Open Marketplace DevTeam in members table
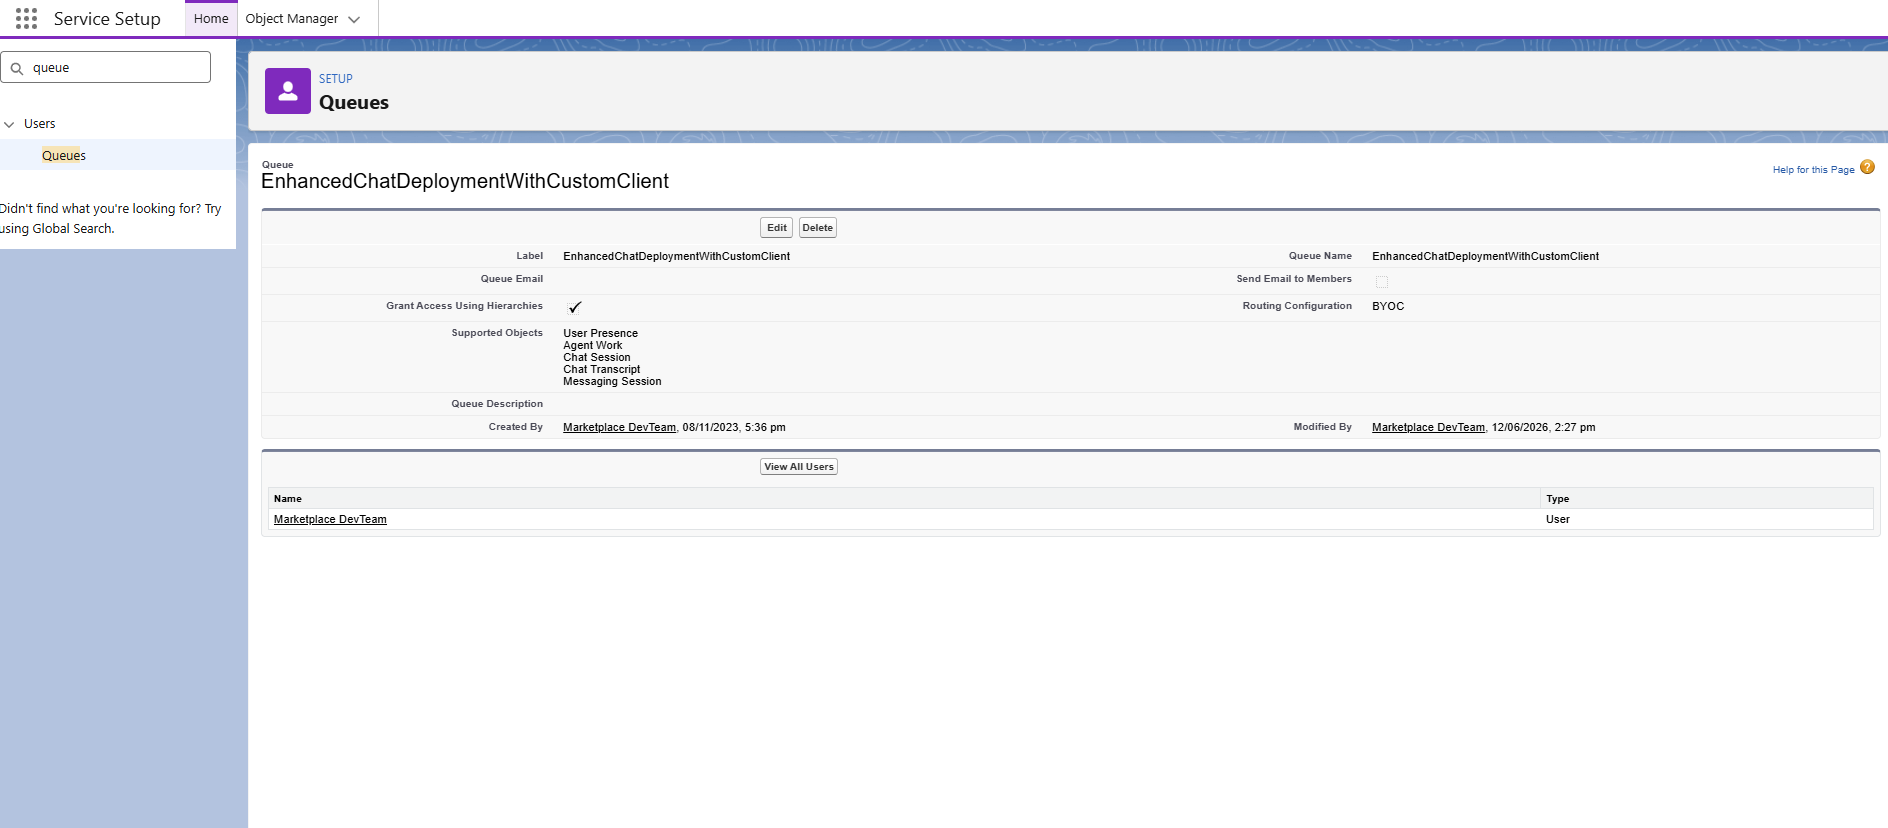Screen dimensions: 1888x828 pyautogui.click(x=330, y=519)
